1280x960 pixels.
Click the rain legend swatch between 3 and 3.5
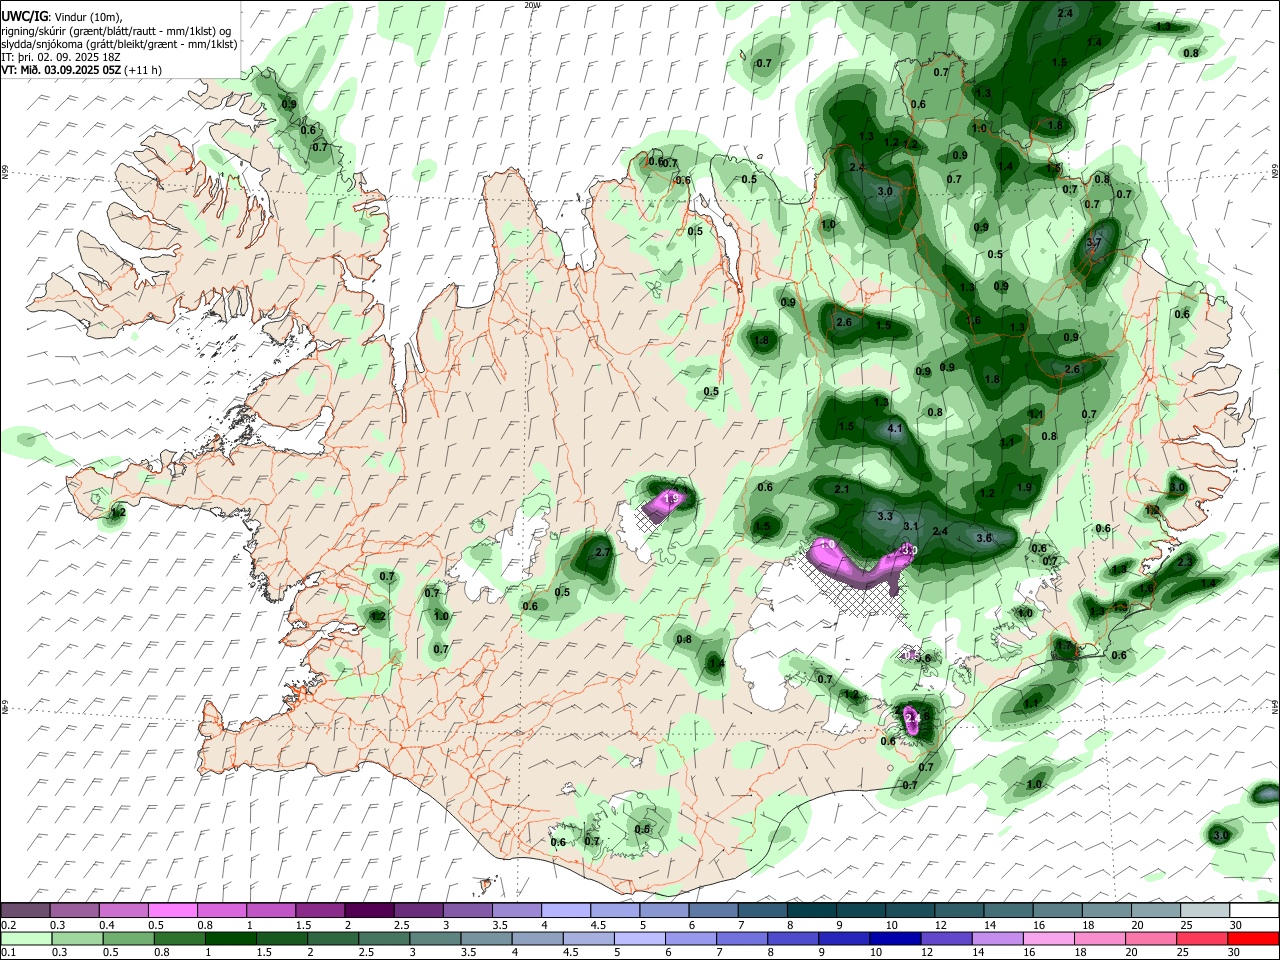(x=435, y=939)
